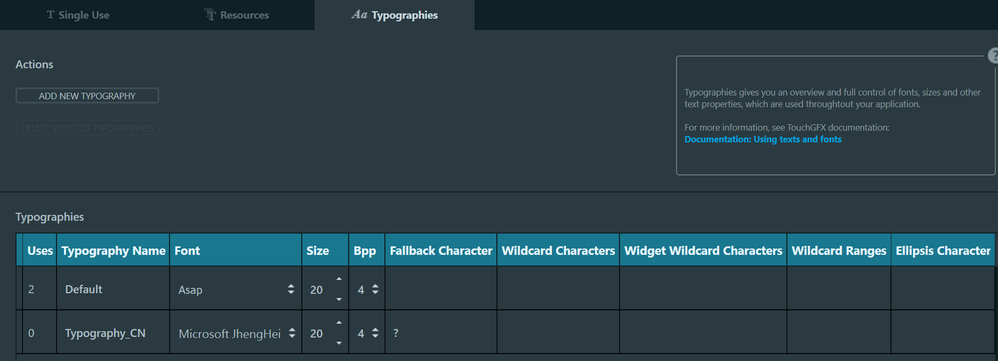Open Font dropdown showing Microsoft JhengHei
The image size is (998, 361).
pyautogui.click(x=235, y=333)
